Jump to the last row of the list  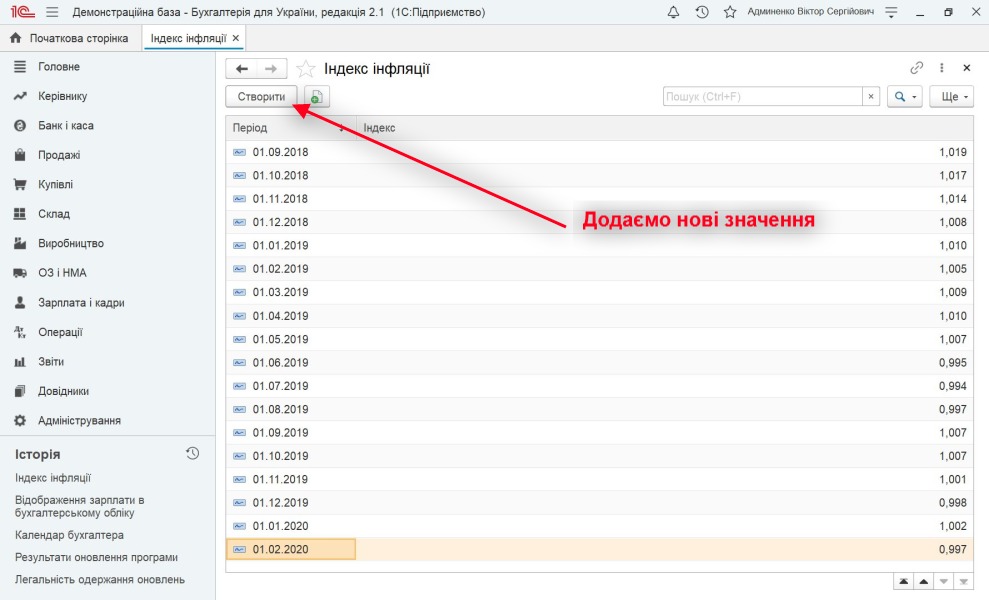click(x=964, y=582)
